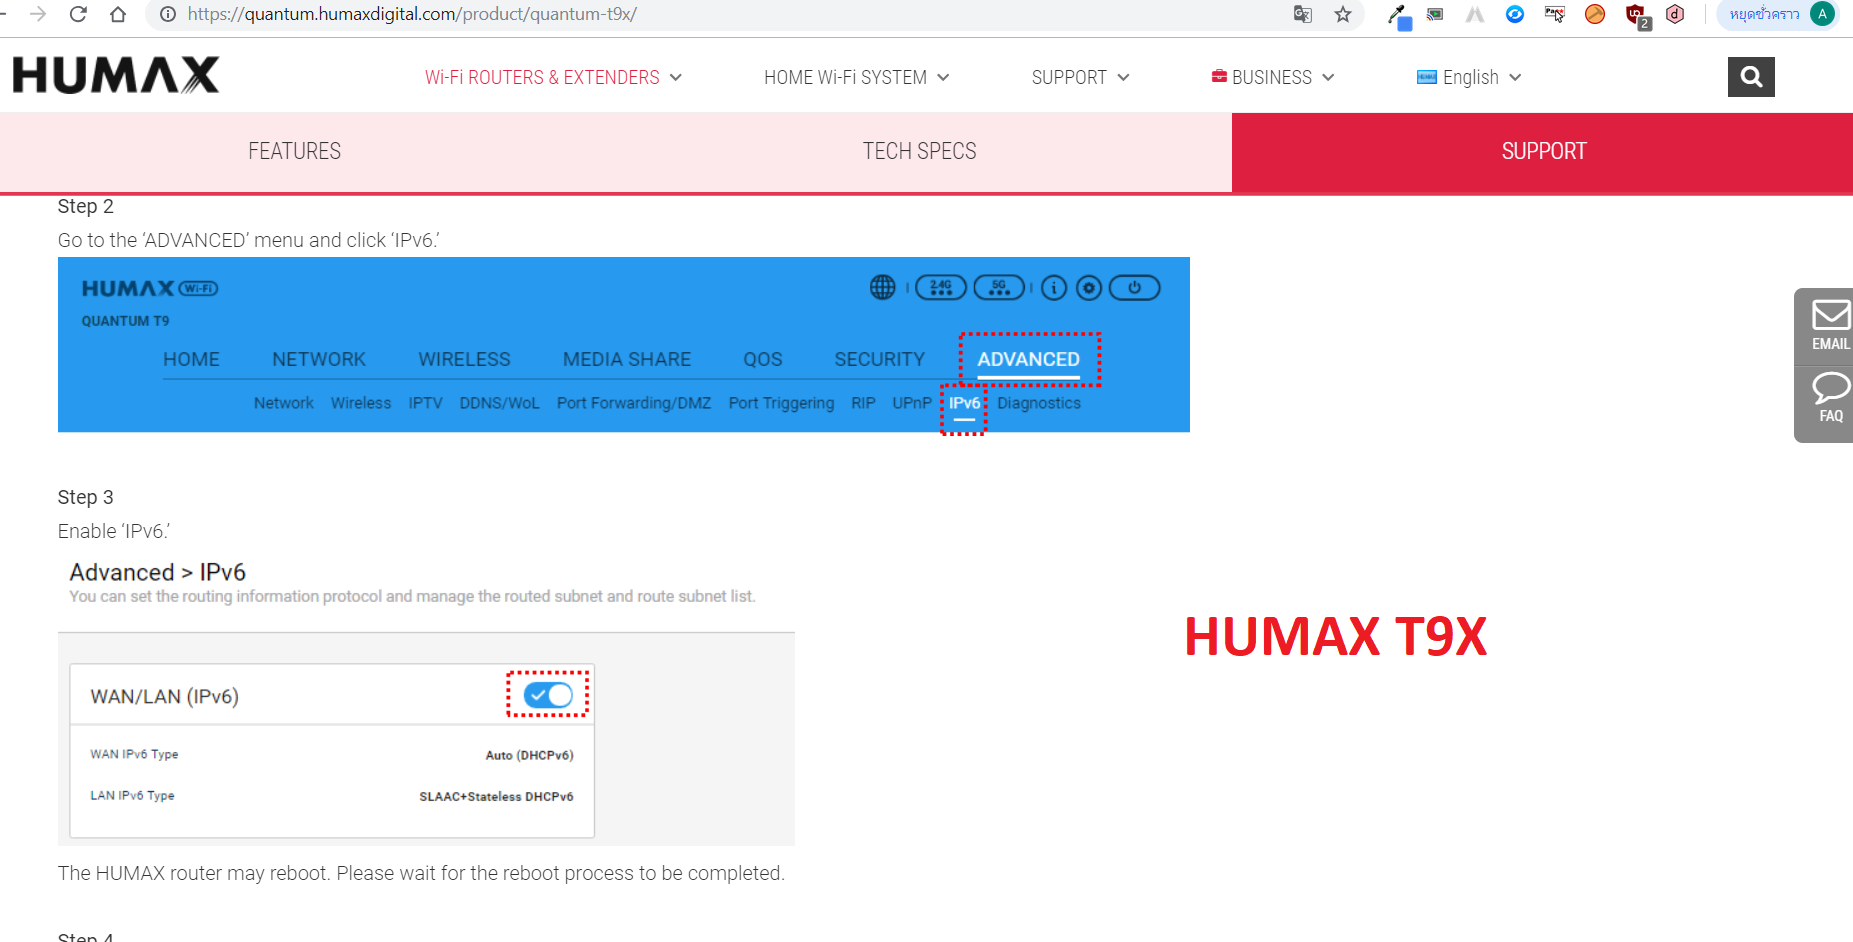1853x942 pixels.
Task: Click NETWORK in the router menu image
Action: pos(319,359)
